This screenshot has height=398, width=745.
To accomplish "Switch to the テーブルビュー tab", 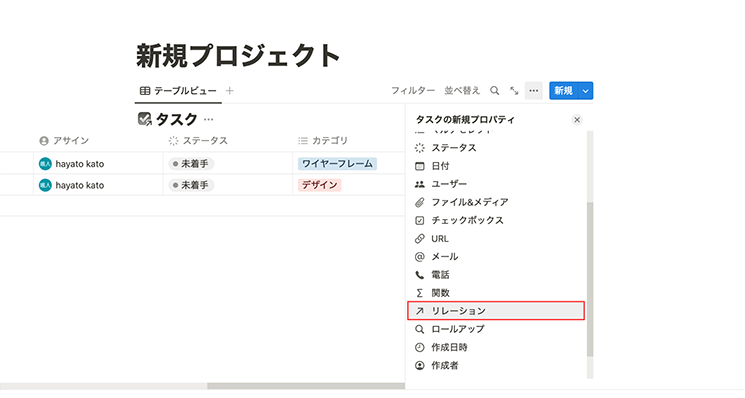I will (x=178, y=90).
